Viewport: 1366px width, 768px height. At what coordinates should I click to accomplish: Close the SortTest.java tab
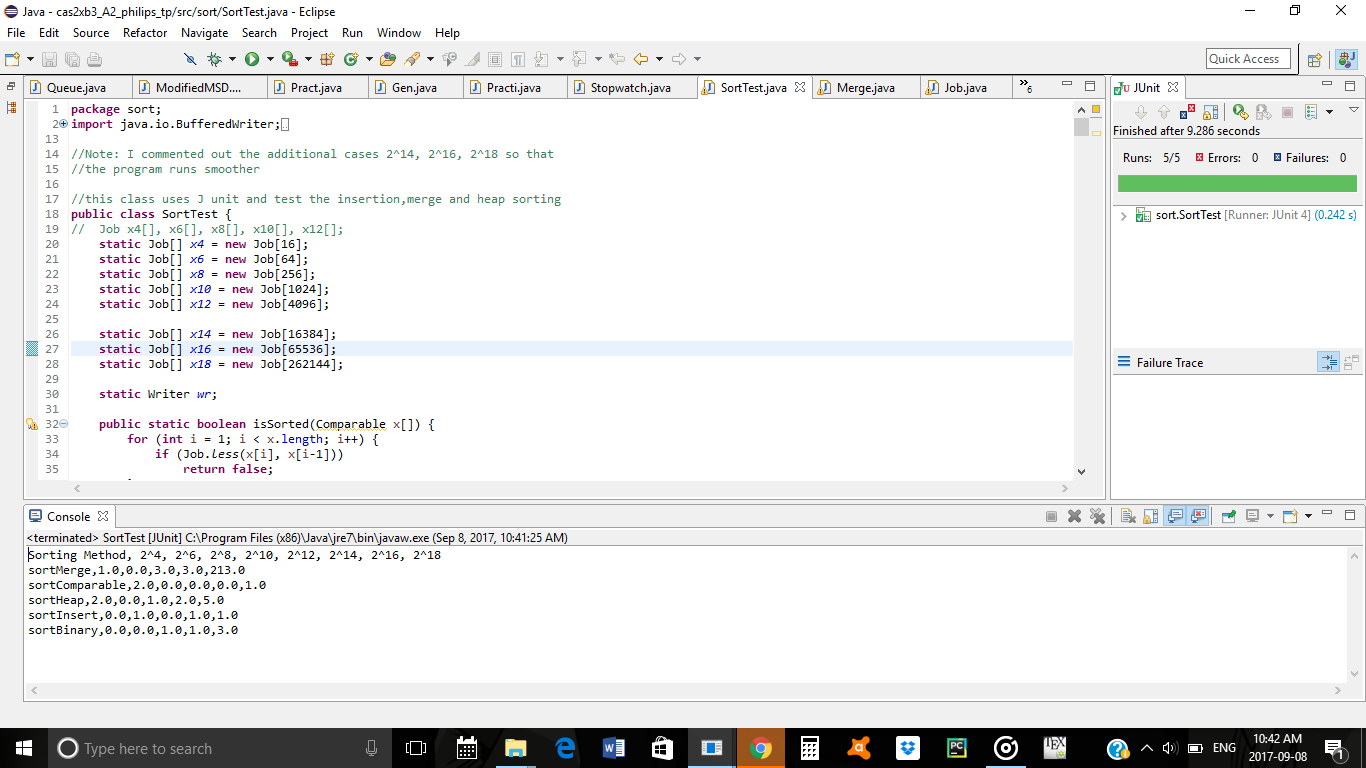pyautogui.click(x=800, y=88)
